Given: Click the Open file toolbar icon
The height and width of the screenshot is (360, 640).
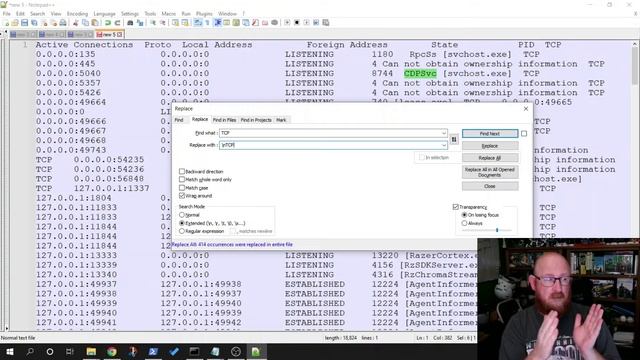Looking at the screenshot, I should [15, 23].
